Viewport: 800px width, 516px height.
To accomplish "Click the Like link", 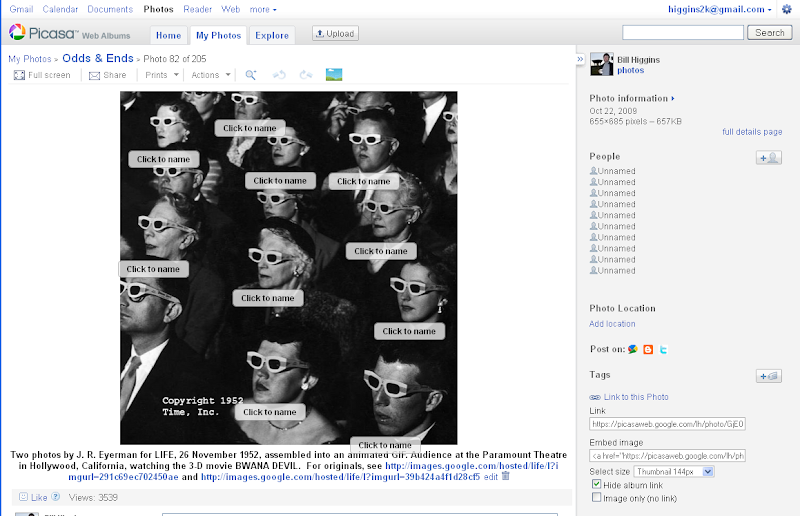I will [x=39, y=497].
